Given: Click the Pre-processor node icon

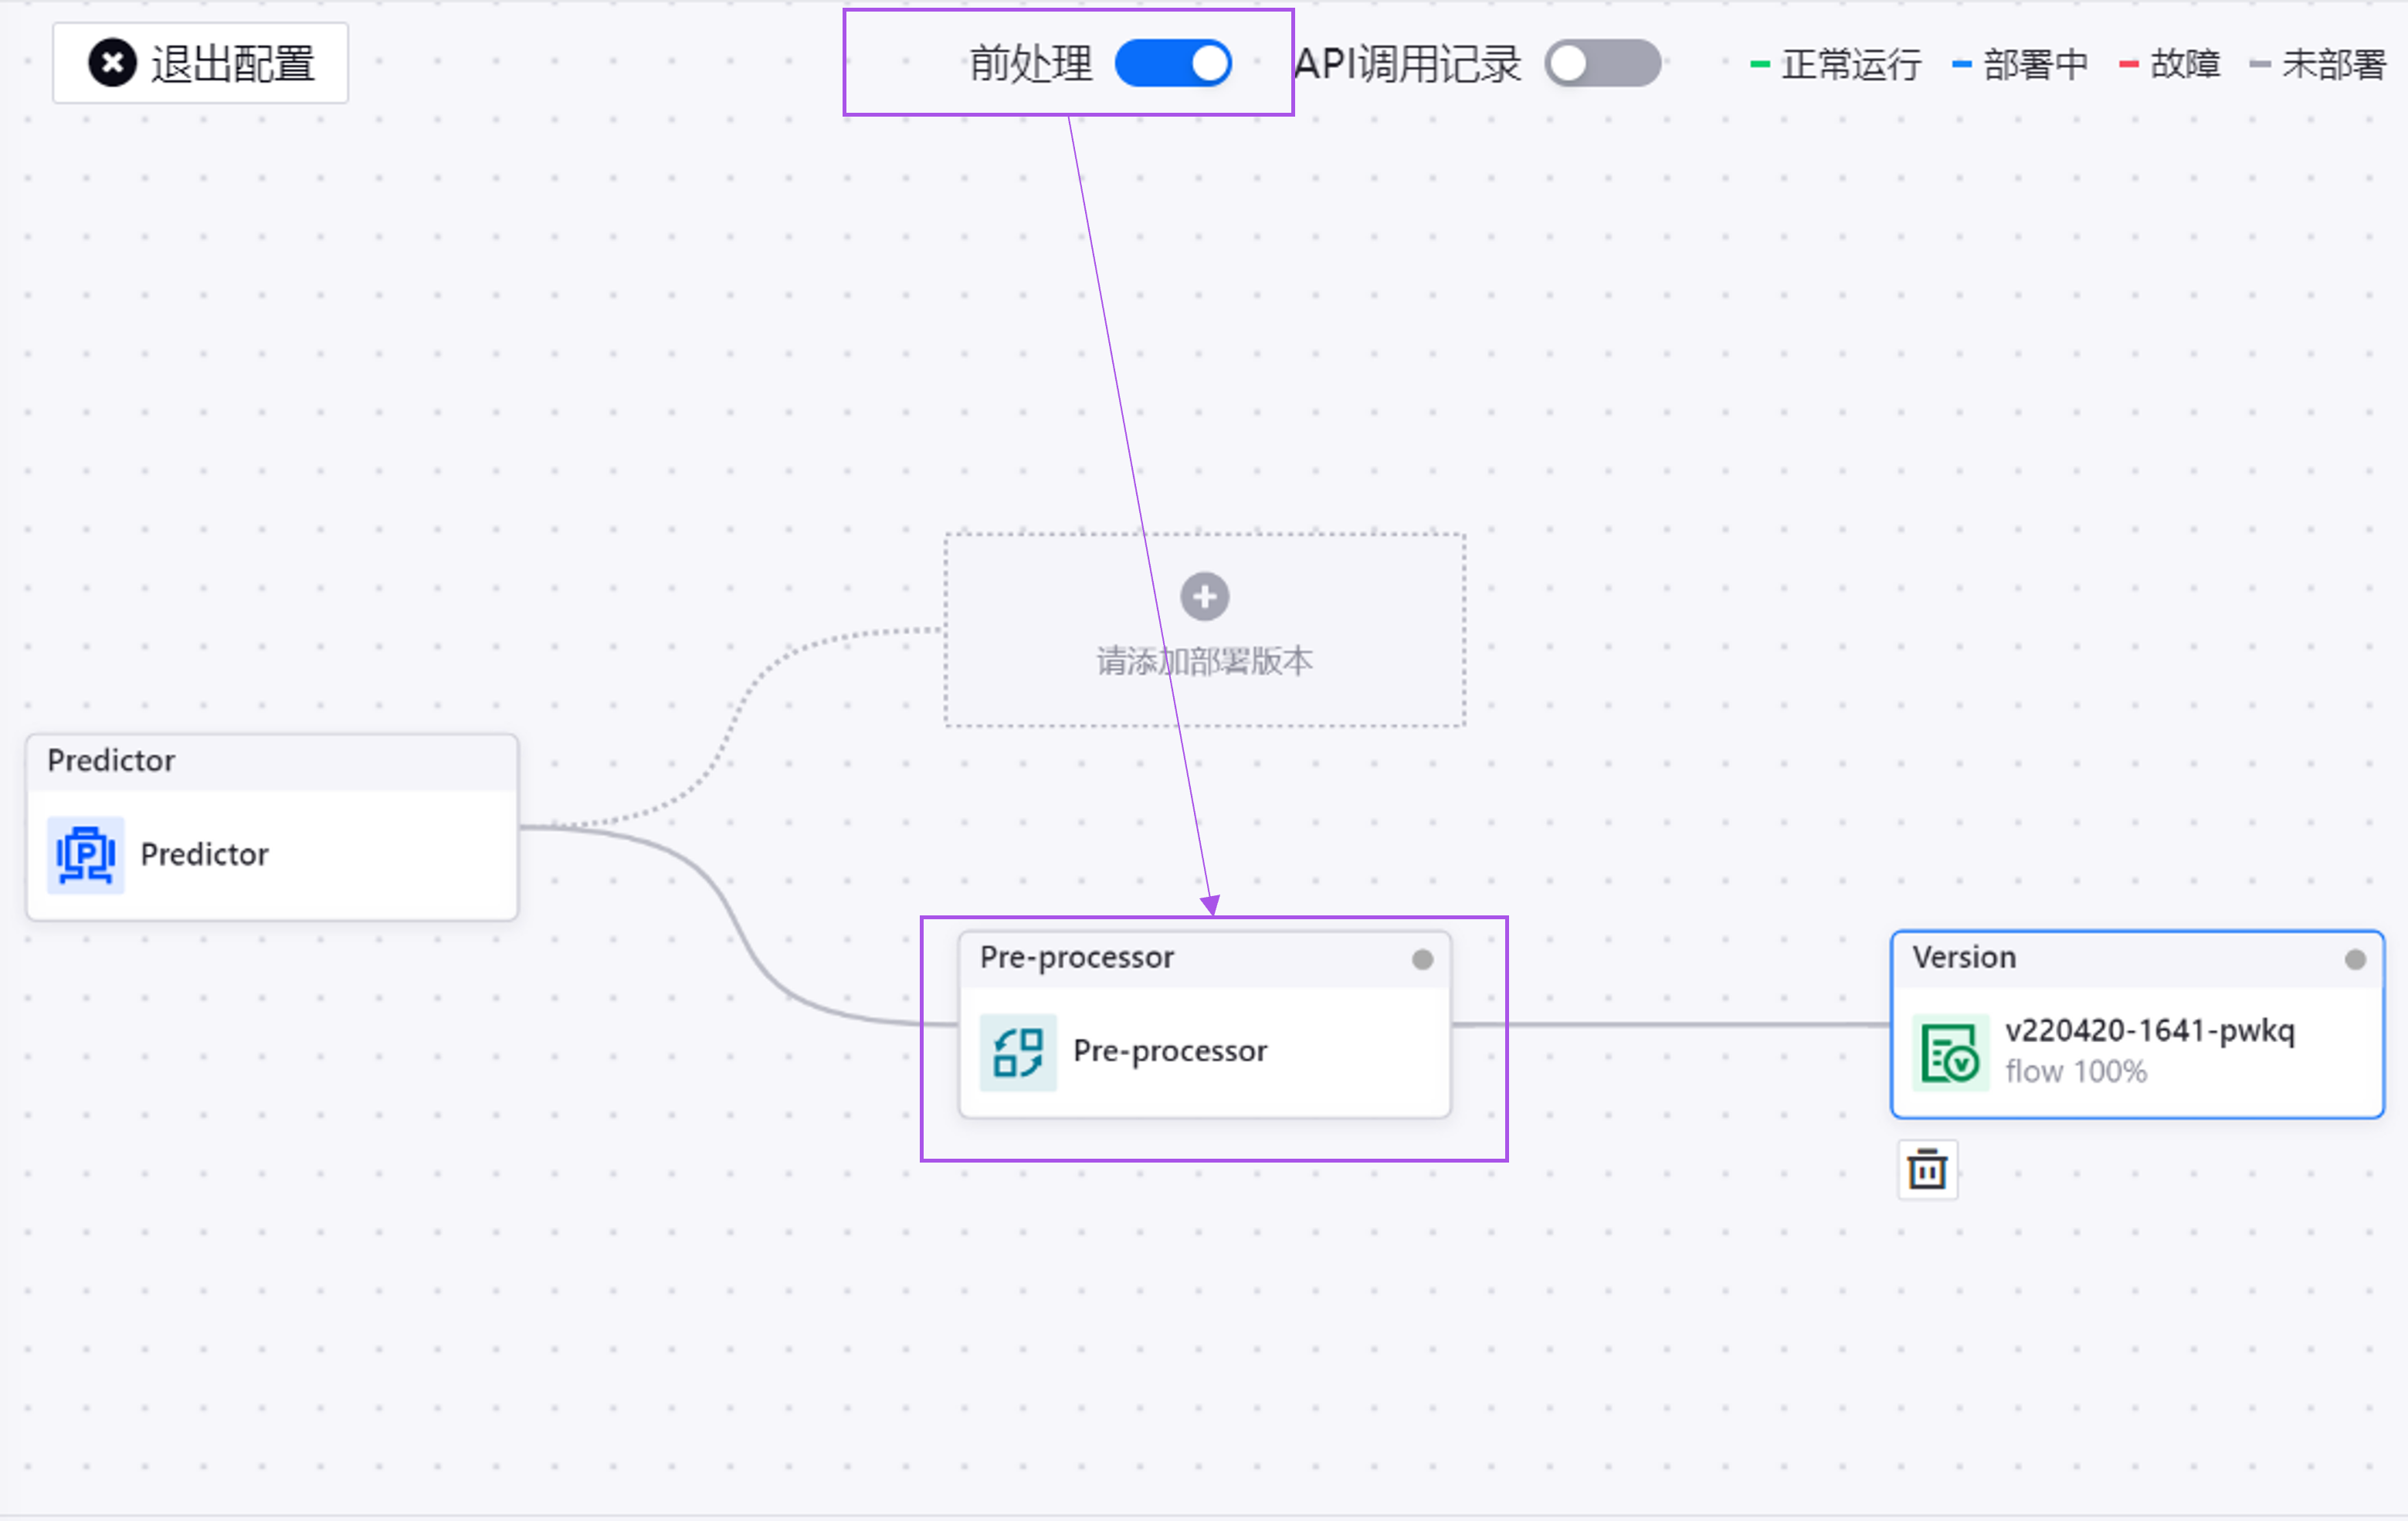Looking at the screenshot, I should [x=1017, y=1050].
